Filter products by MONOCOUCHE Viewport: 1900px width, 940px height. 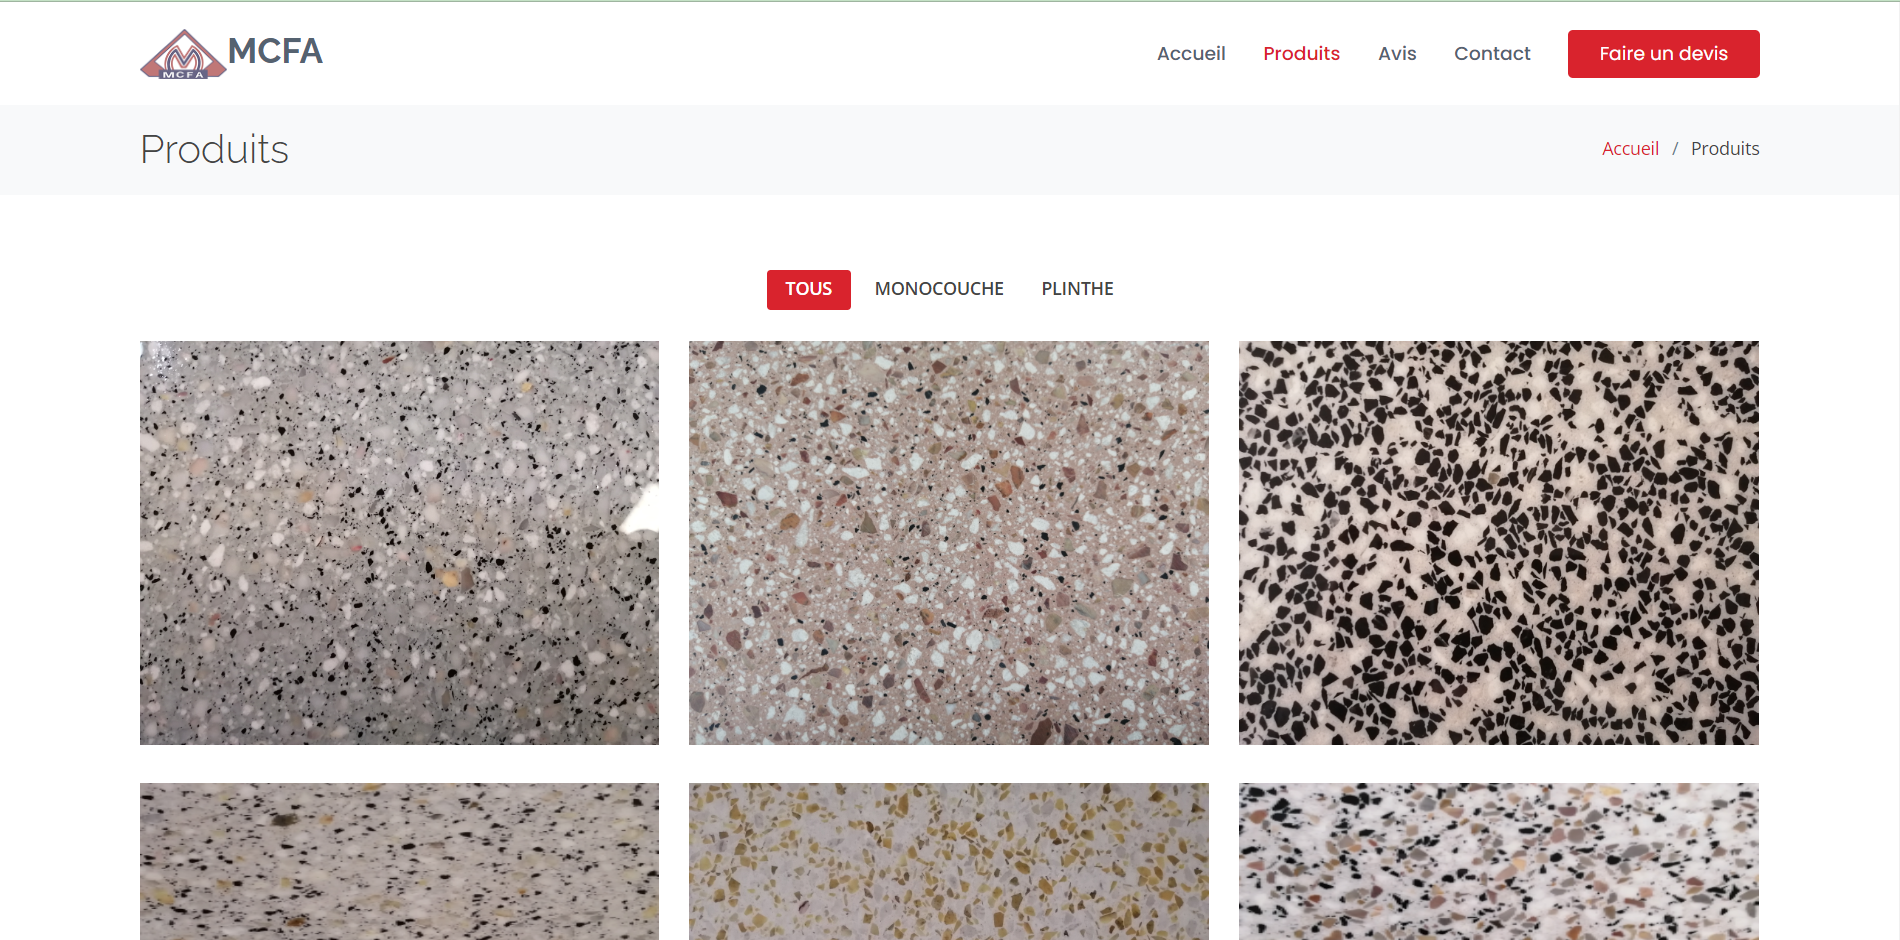pyautogui.click(x=939, y=290)
